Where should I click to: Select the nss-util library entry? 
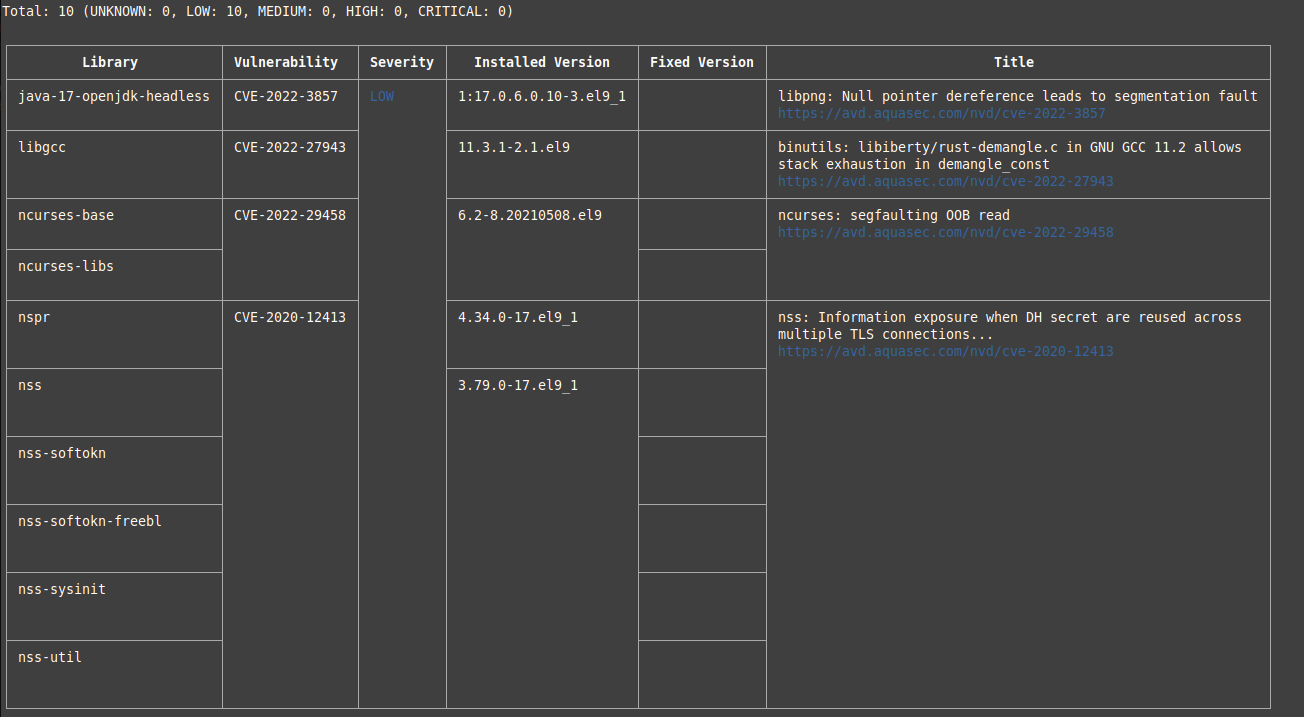[49, 656]
